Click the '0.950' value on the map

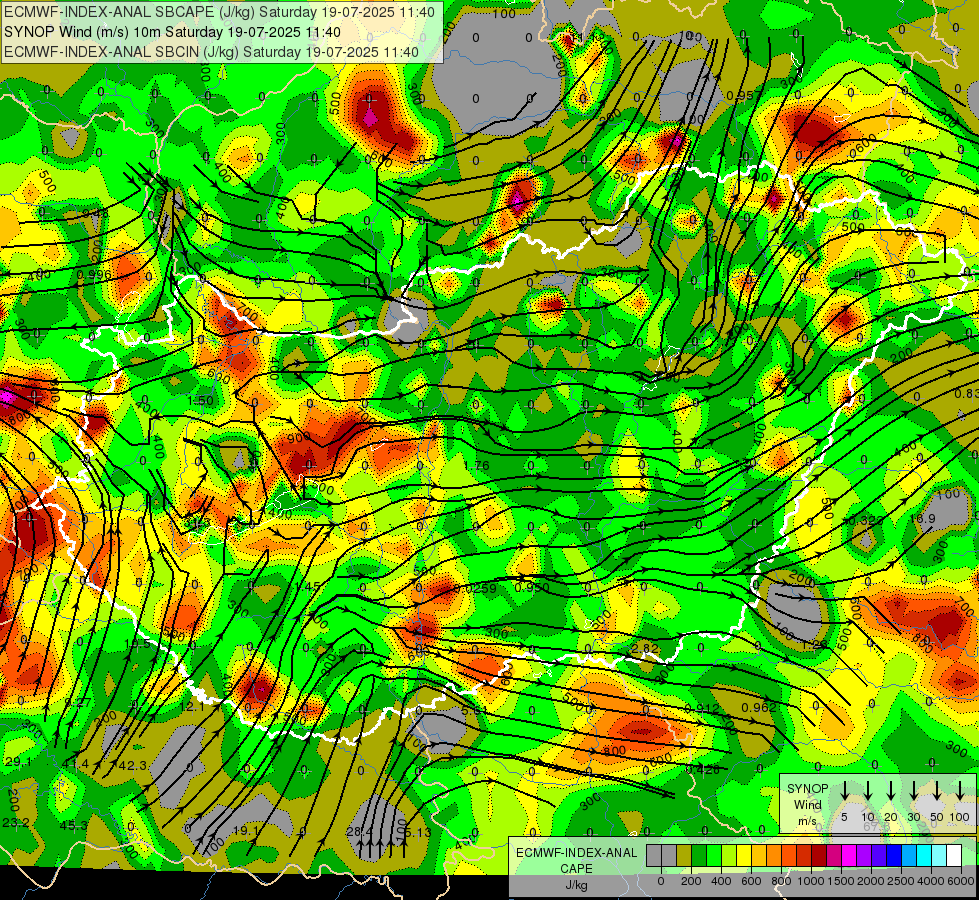coord(532,588)
